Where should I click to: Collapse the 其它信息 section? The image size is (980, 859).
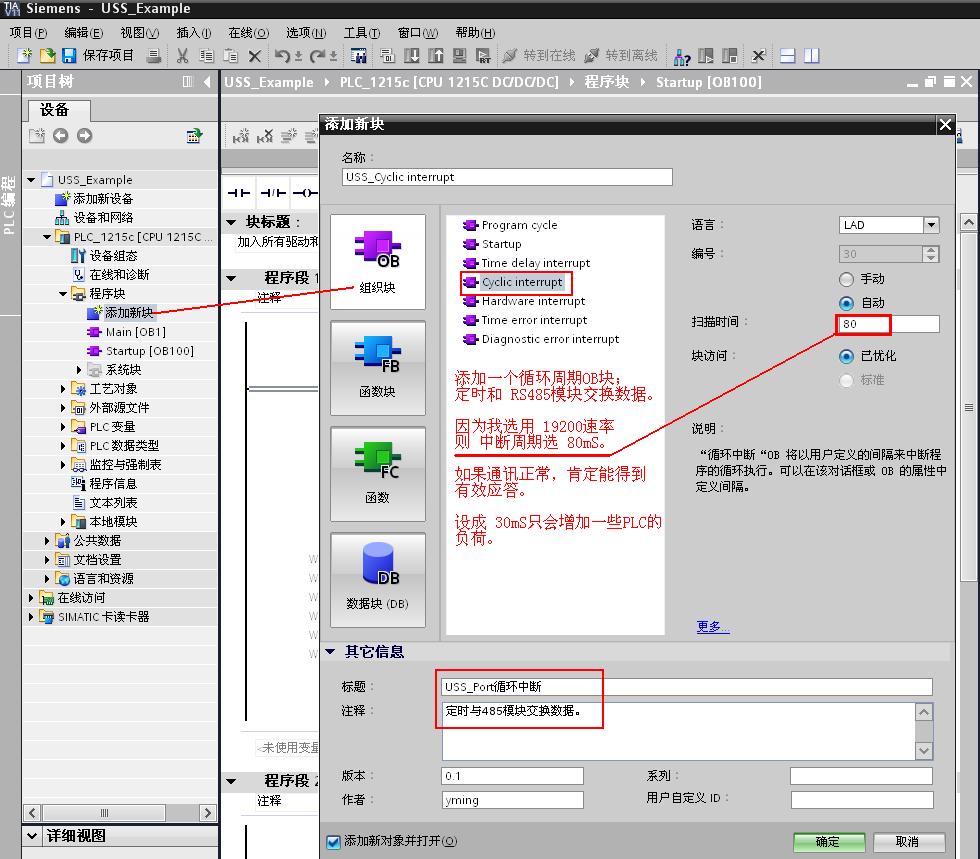click(331, 652)
